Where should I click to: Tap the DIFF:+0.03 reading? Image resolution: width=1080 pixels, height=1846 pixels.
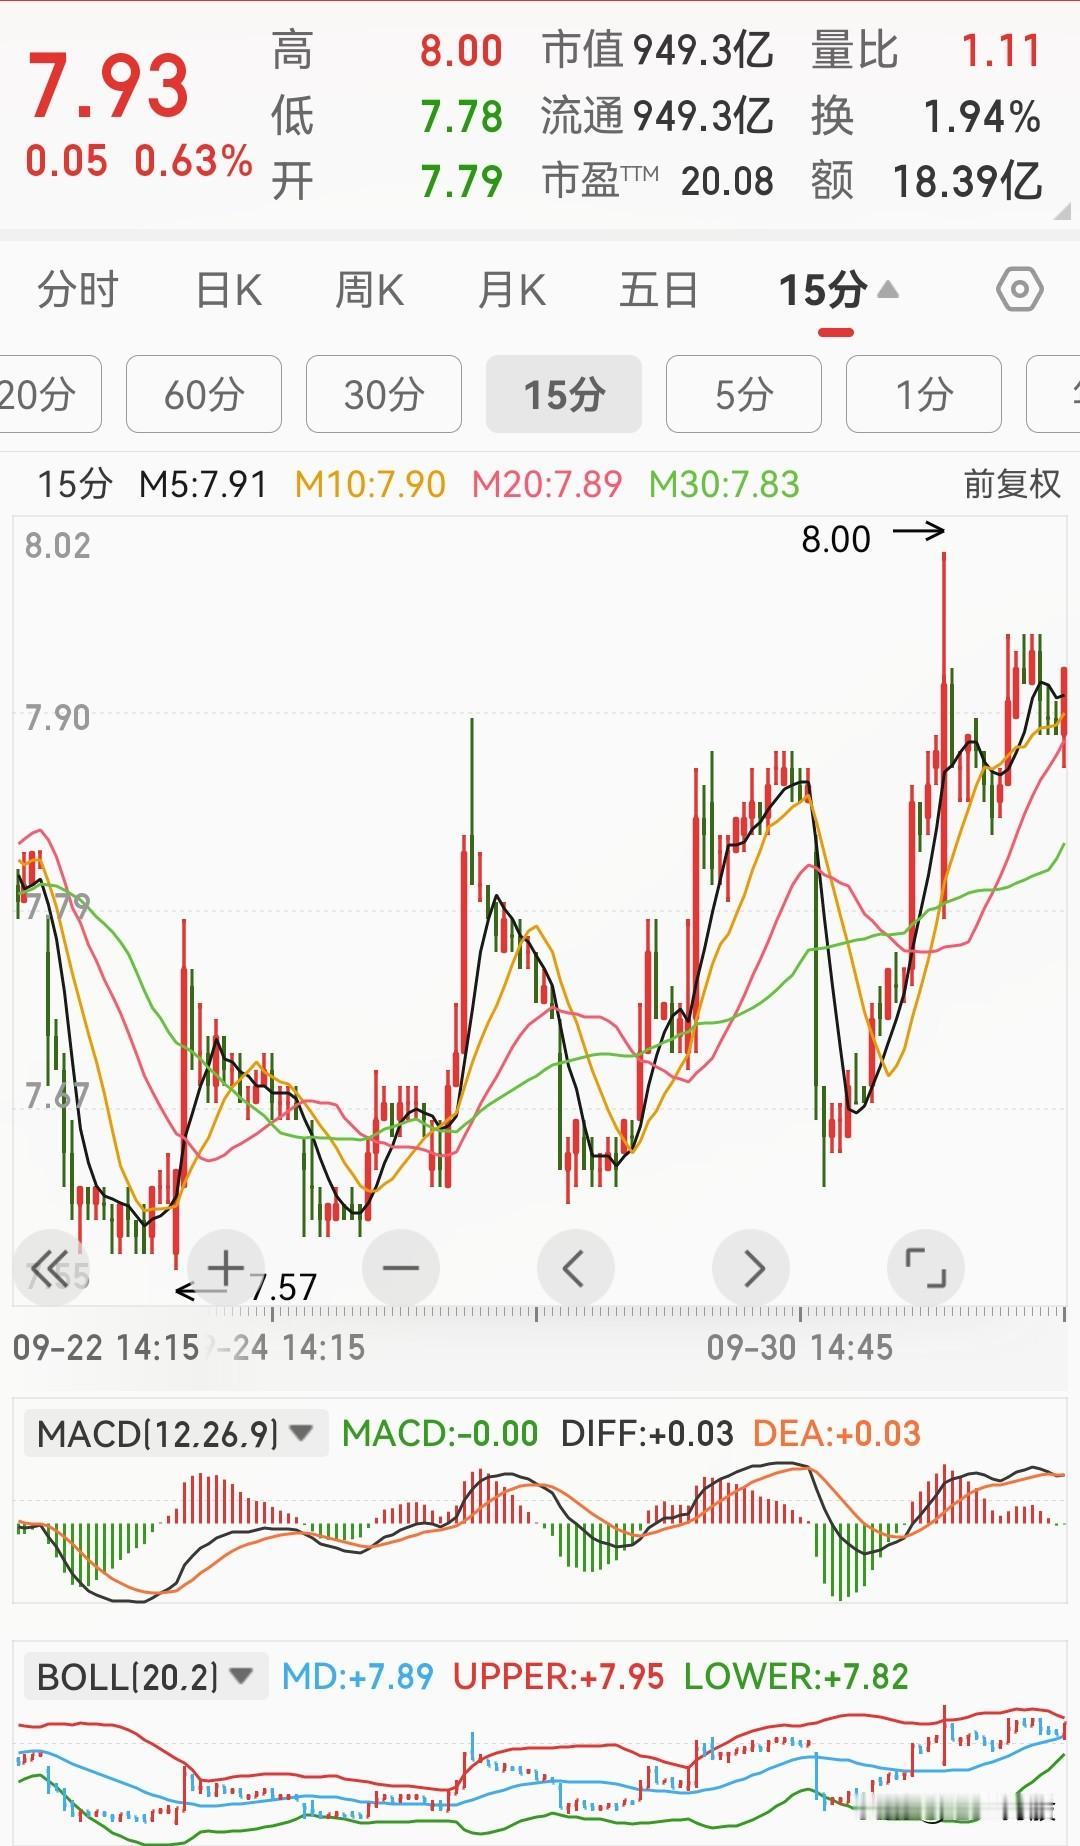tap(647, 1433)
